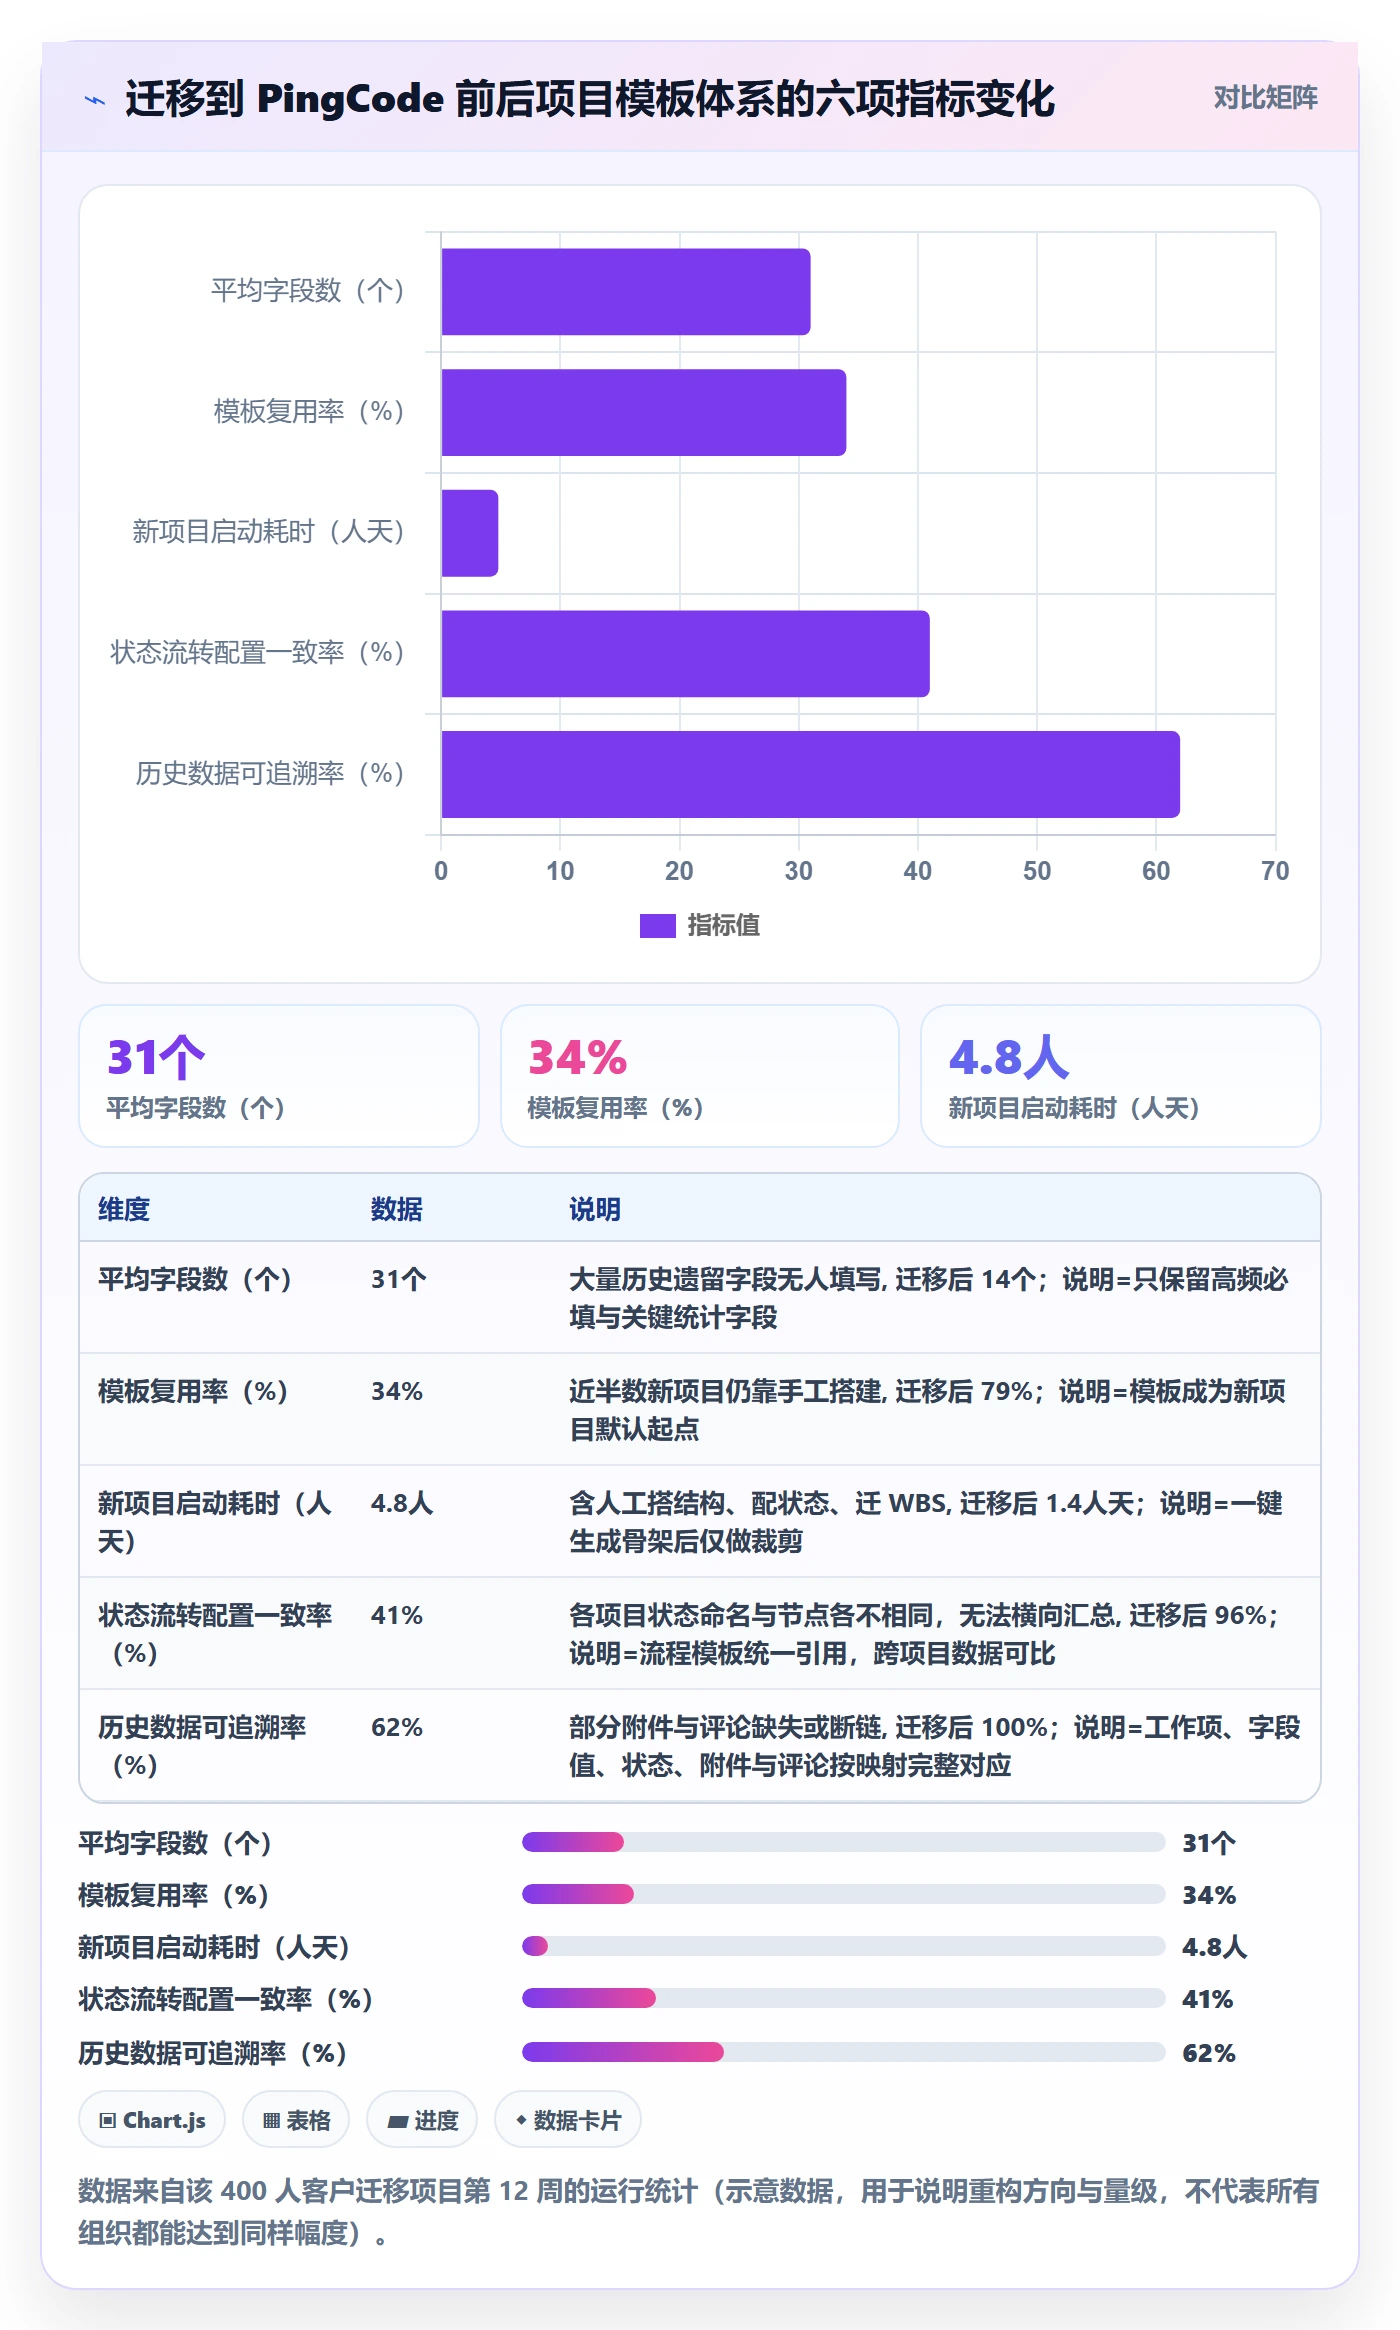This screenshot has width=1400, height=2330.
Task: Click the 31个 table cell
Action: point(399,1279)
